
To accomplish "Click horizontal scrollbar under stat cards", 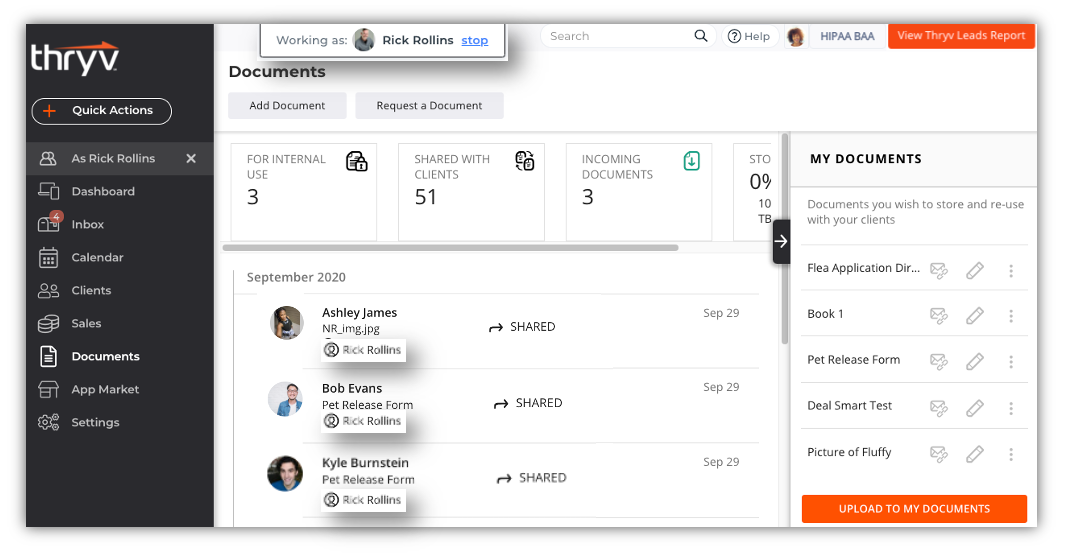I will tap(451, 248).
